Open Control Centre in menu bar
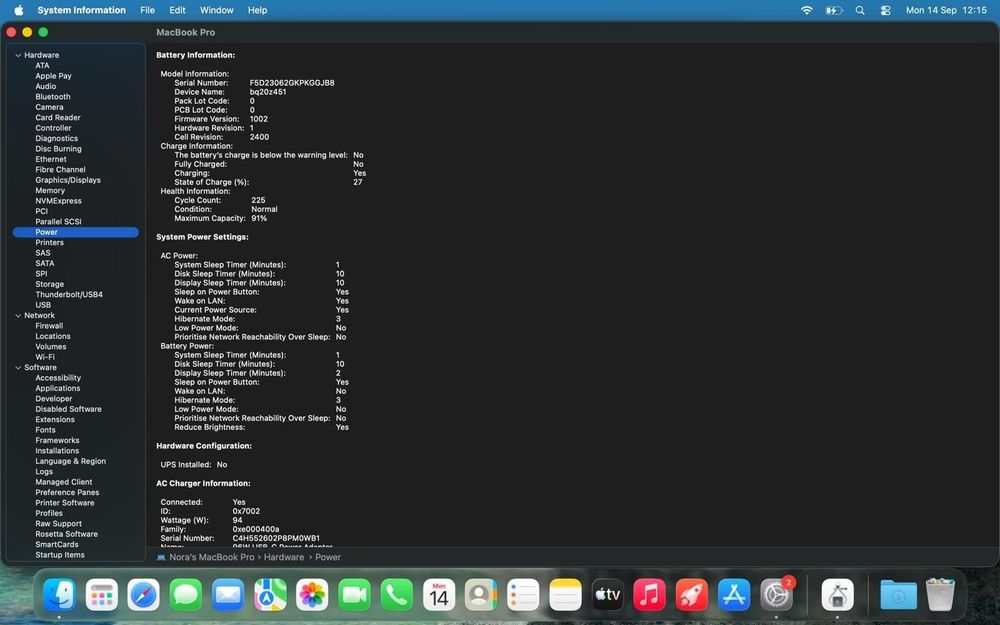The image size is (1000, 625). [x=885, y=10]
